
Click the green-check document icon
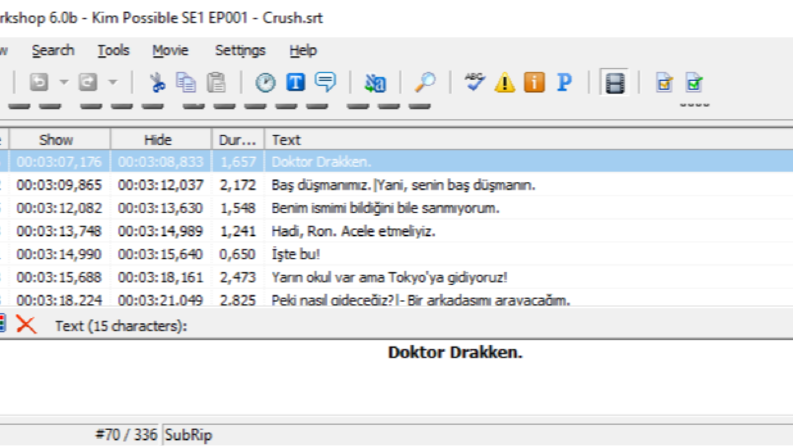694,82
